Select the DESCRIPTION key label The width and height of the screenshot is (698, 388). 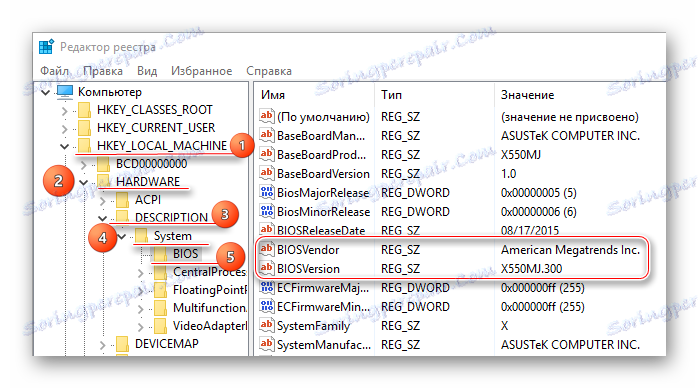171,218
